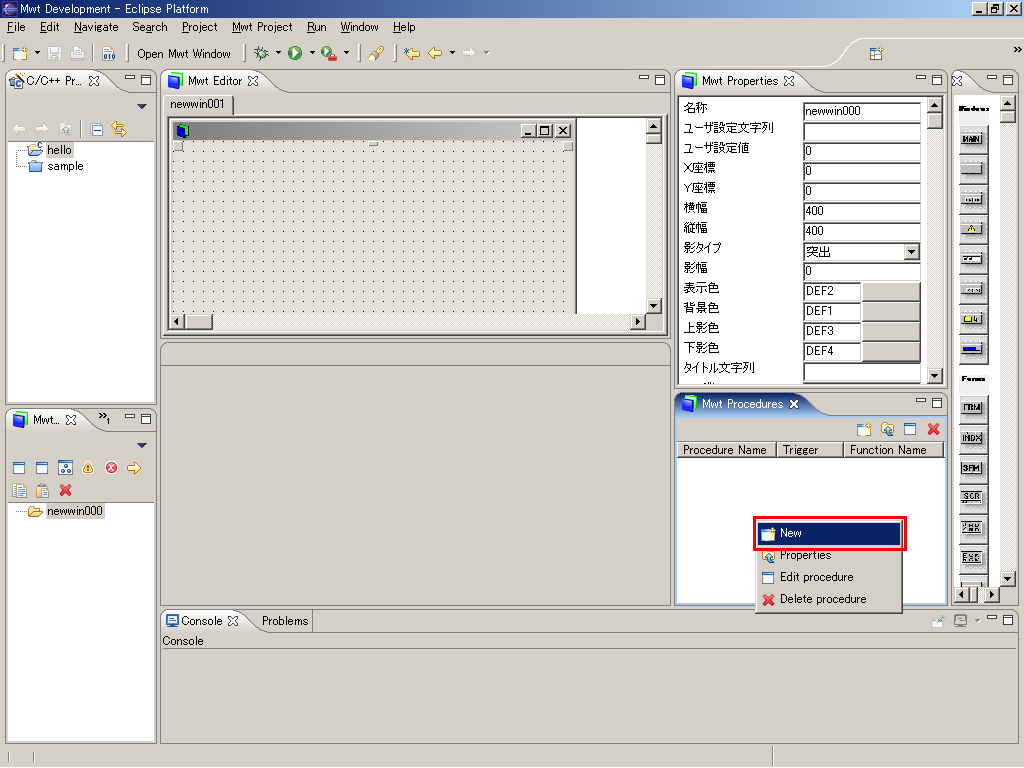This screenshot has height=768, width=1024.
Task: Pick 表示色 DEF2 color button
Action: [x=891, y=291]
